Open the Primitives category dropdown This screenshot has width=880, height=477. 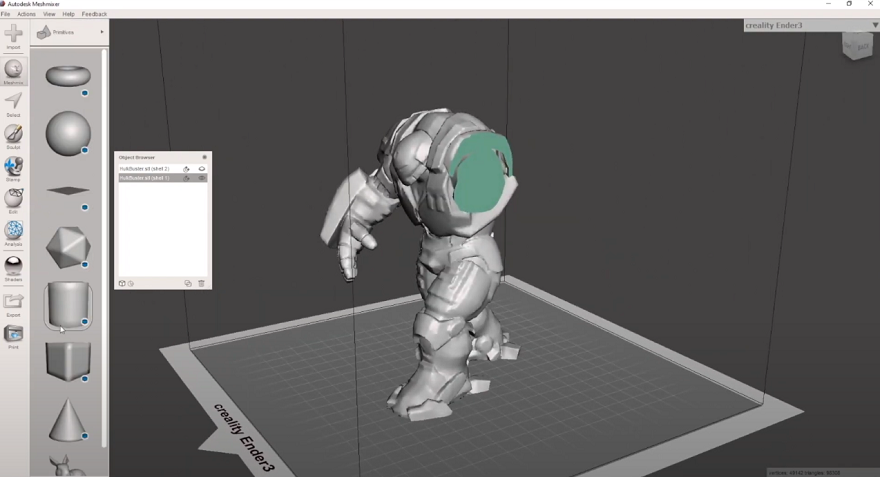102,32
